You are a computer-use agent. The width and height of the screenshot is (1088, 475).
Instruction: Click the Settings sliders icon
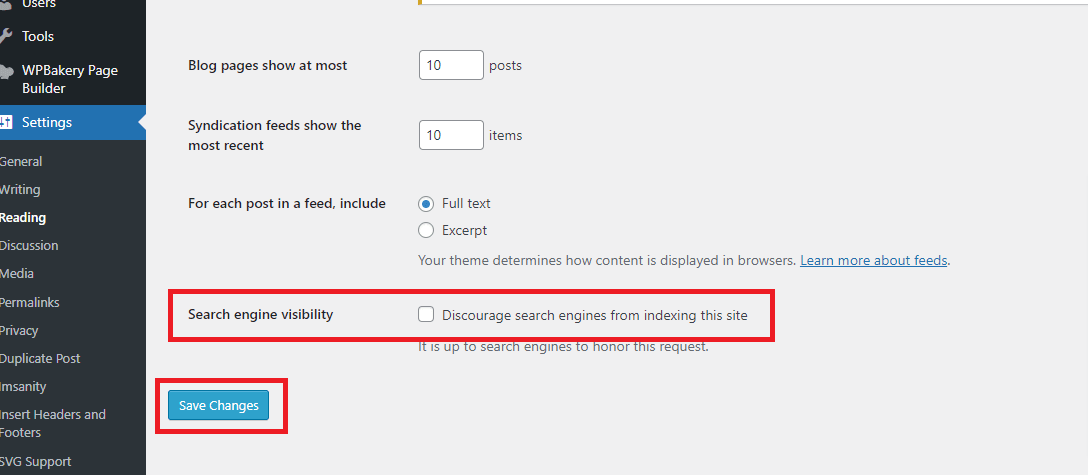pyautogui.click(x=5, y=123)
